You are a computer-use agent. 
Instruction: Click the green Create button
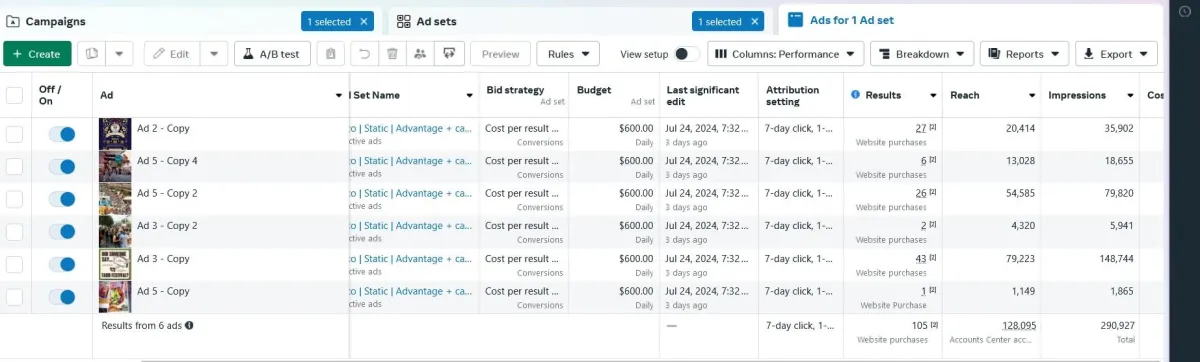(x=37, y=54)
